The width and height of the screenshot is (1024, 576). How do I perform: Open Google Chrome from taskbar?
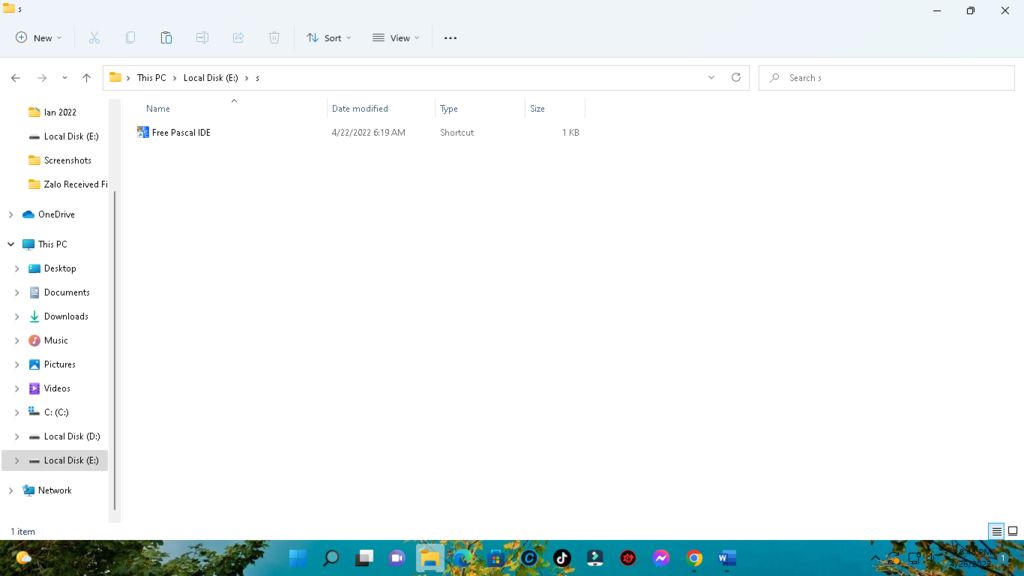pos(694,558)
